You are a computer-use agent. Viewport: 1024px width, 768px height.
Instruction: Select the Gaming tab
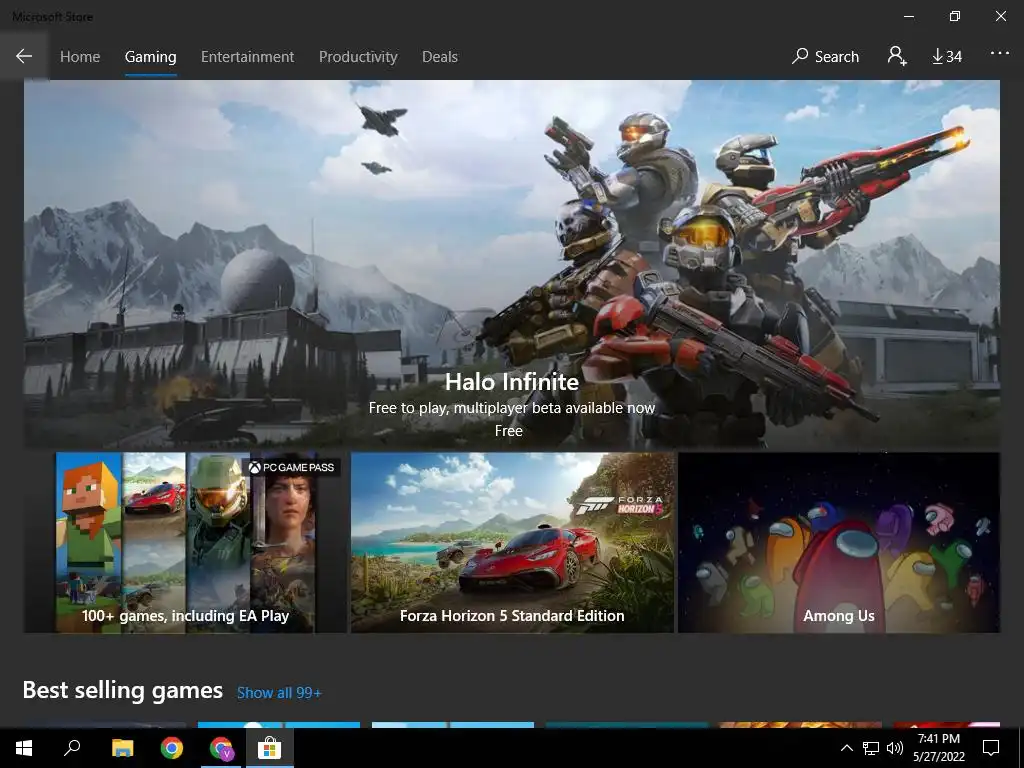[x=150, y=57]
